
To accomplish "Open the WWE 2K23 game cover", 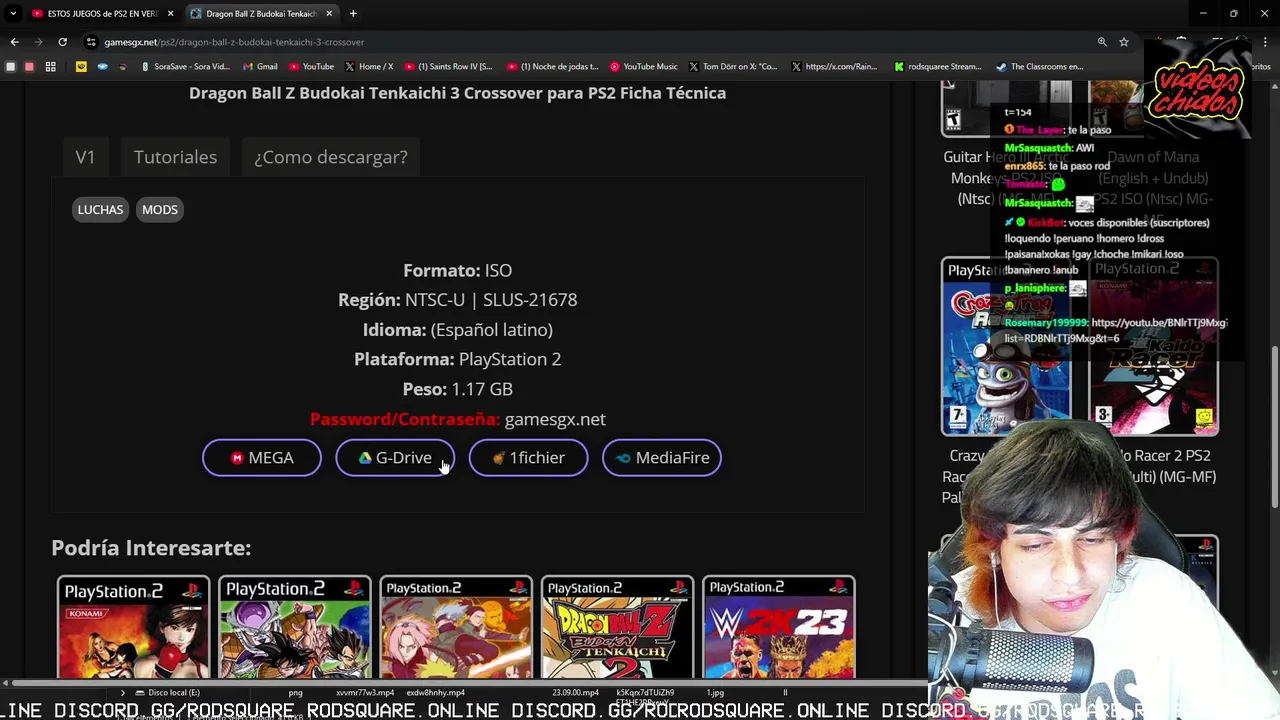I will coord(778,627).
